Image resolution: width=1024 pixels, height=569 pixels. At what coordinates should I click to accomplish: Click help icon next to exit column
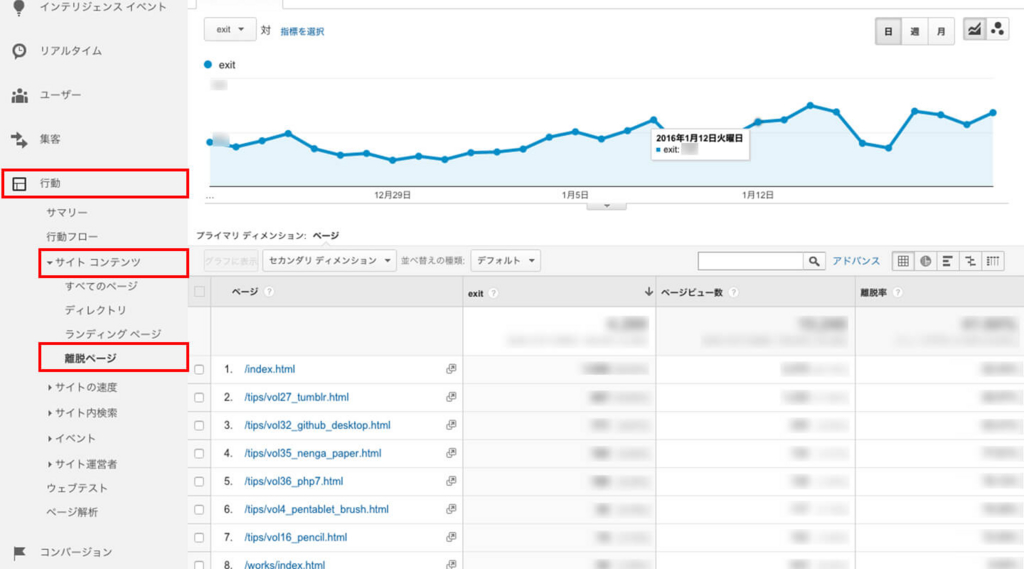[494, 293]
